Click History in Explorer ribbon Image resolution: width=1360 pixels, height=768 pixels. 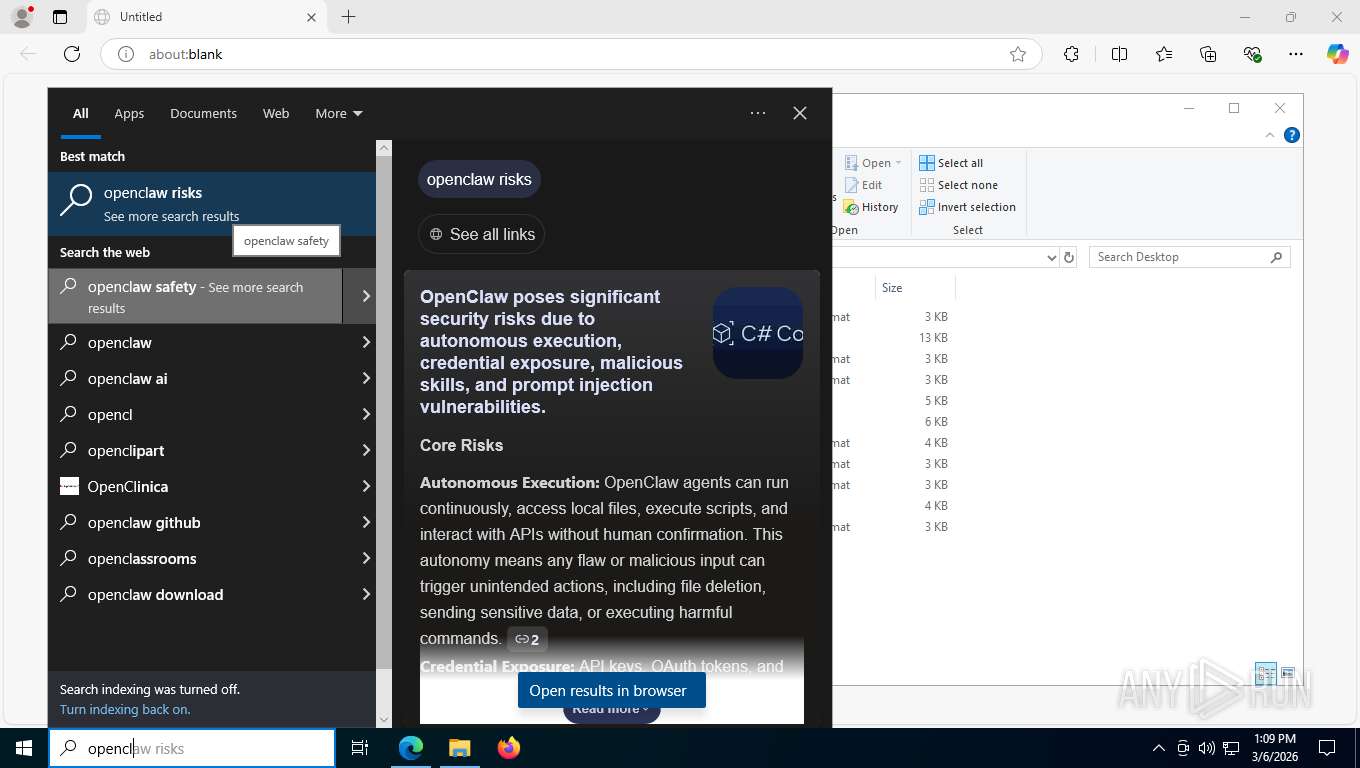tap(871, 207)
